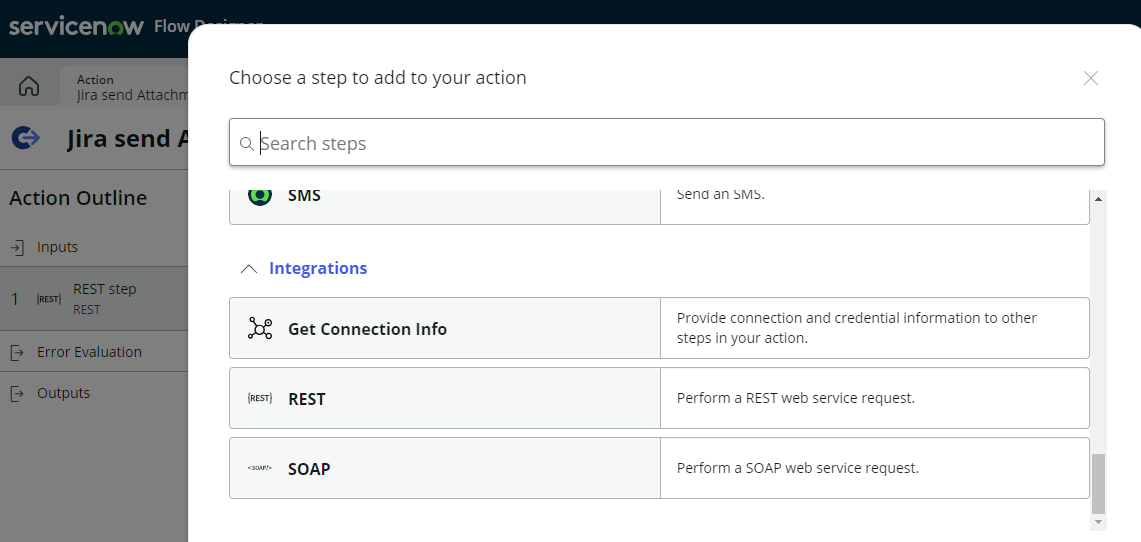Viewport: 1141px width, 542px height.
Task: Collapse the Integrations section chevron
Action: tap(249, 269)
